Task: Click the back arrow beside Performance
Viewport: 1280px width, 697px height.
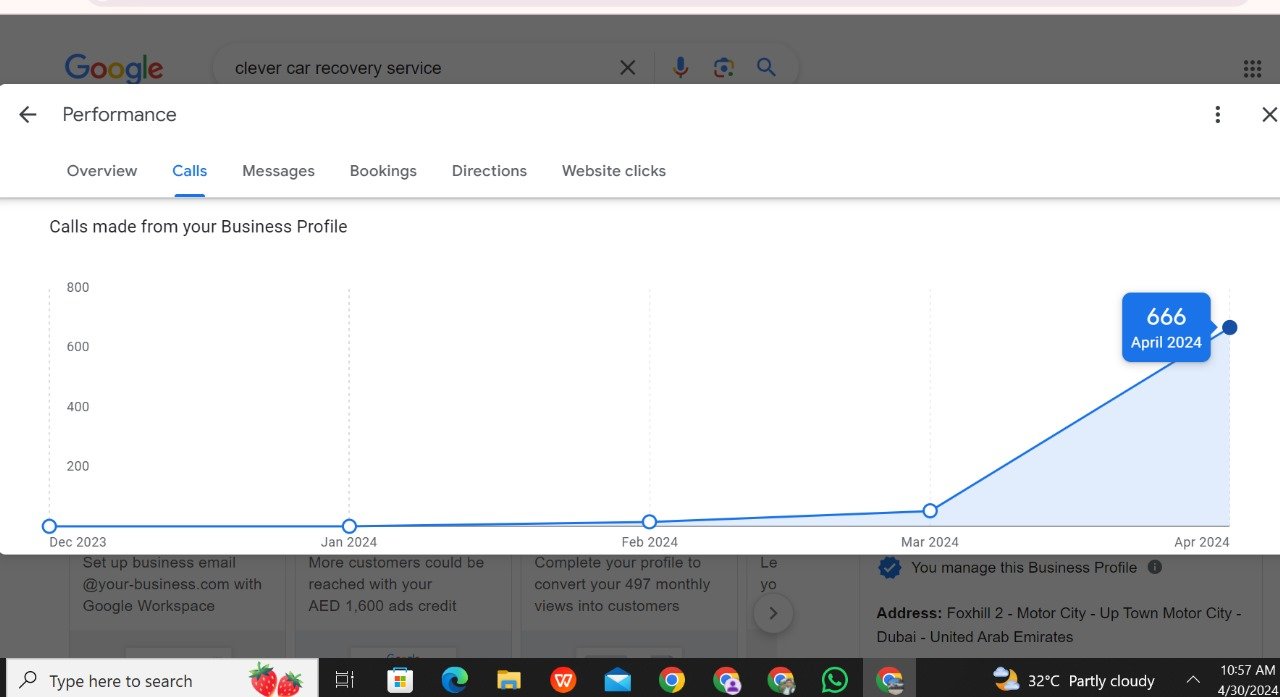Action: click(x=27, y=115)
